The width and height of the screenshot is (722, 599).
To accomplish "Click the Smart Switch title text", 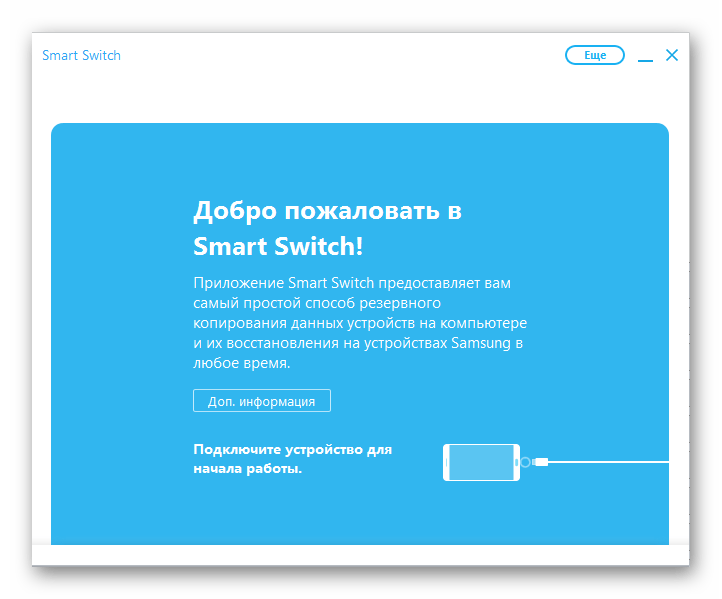I will coord(82,55).
